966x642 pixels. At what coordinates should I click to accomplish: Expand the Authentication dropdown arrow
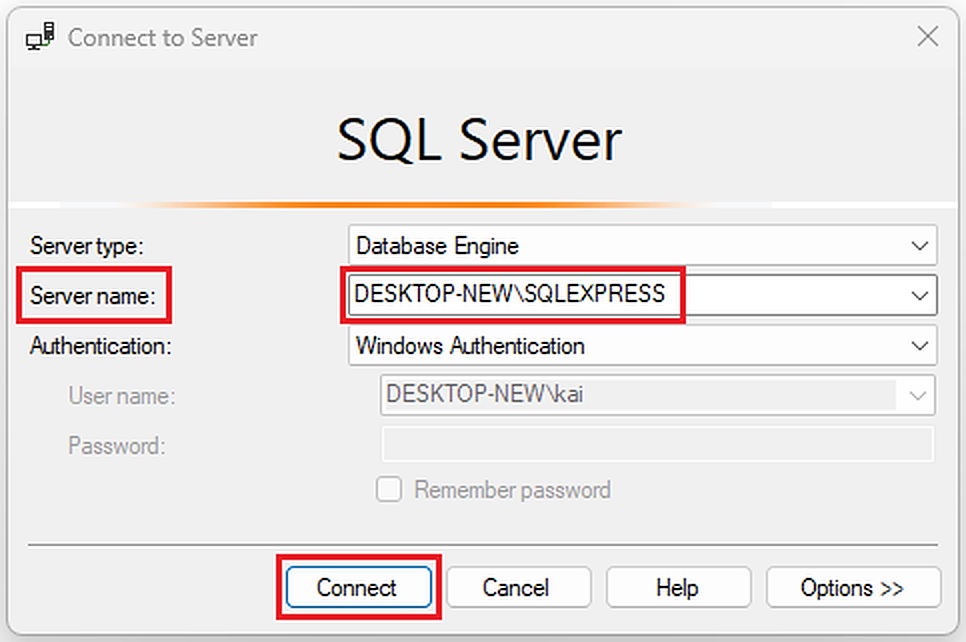point(919,346)
